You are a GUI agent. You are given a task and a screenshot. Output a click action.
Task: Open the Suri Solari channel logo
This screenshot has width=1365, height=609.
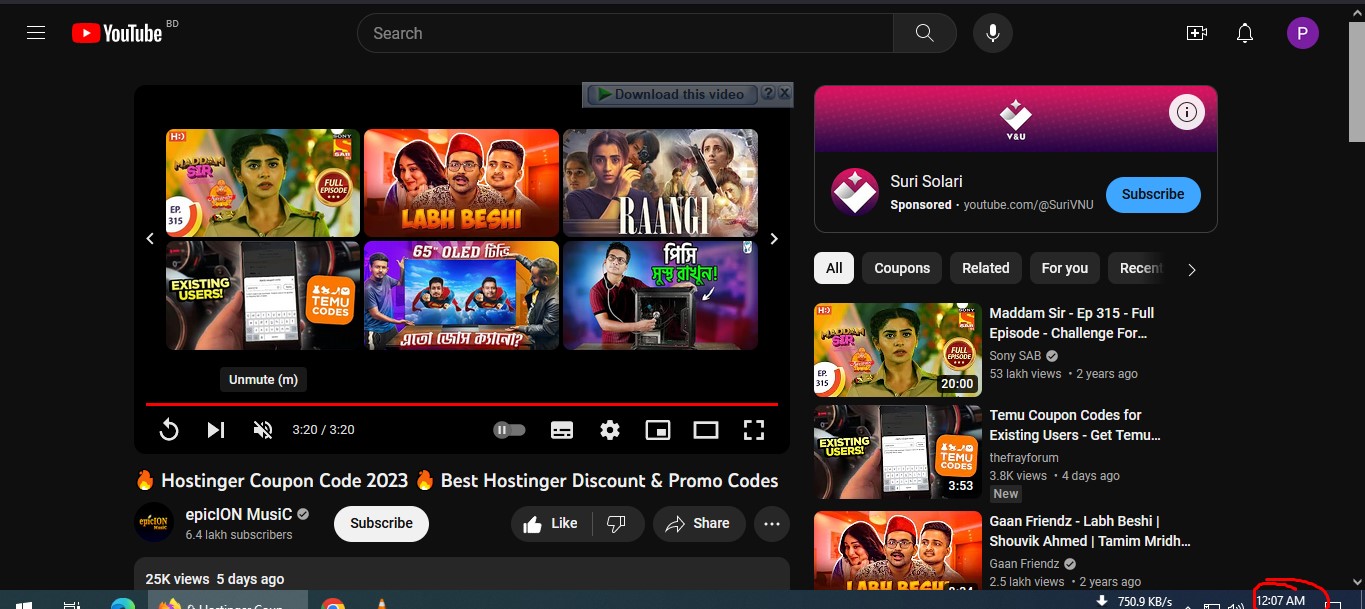pyautogui.click(x=855, y=192)
